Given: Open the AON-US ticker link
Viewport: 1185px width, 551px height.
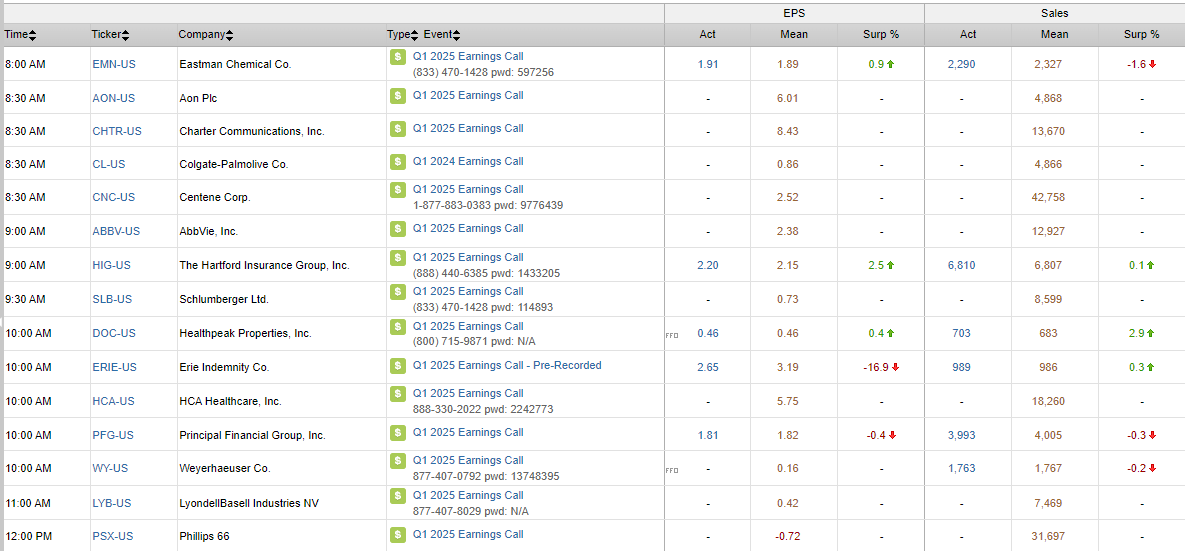Looking at the screenshot, I should (113, 98).
